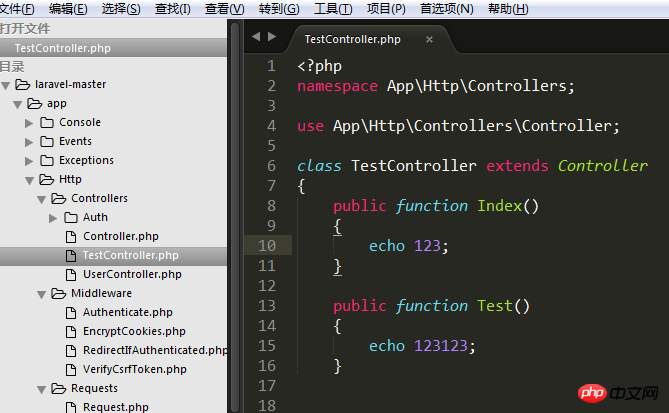The height and width of the screenshot is (413, 669).
Task: Click line number 13 in gutter
Action: [x=267, y=306]
